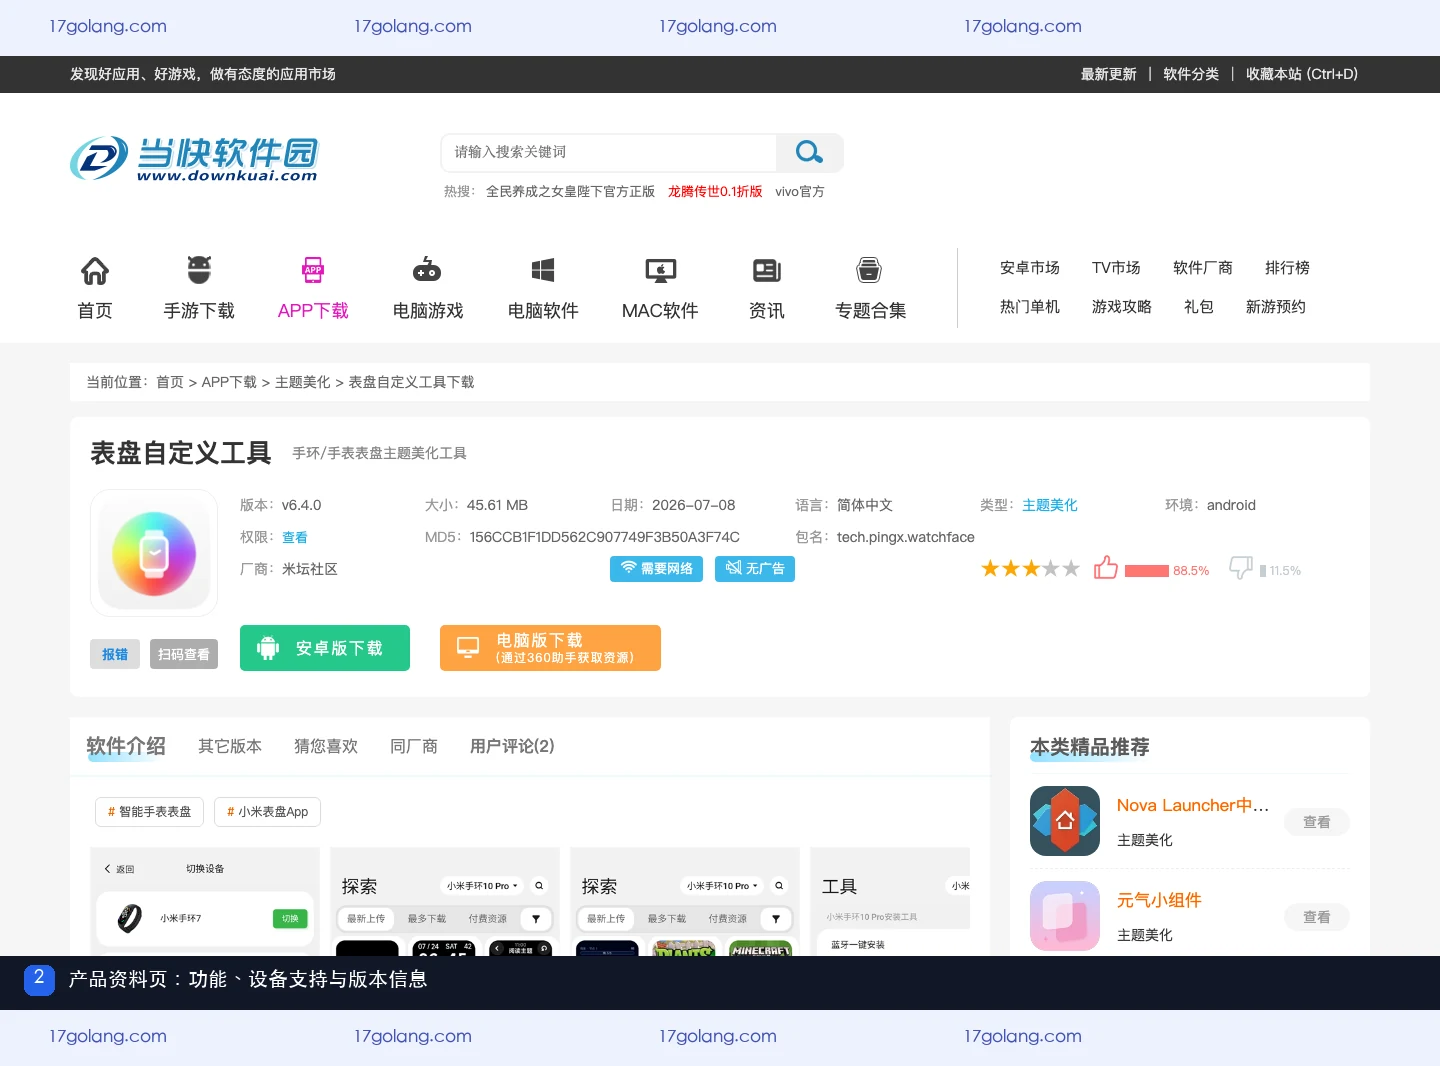The width and height of the screenshot is (1440, 1066).
Task: Open hot search 龙腾传世0.1折版
Action: [x=715, y=191]
